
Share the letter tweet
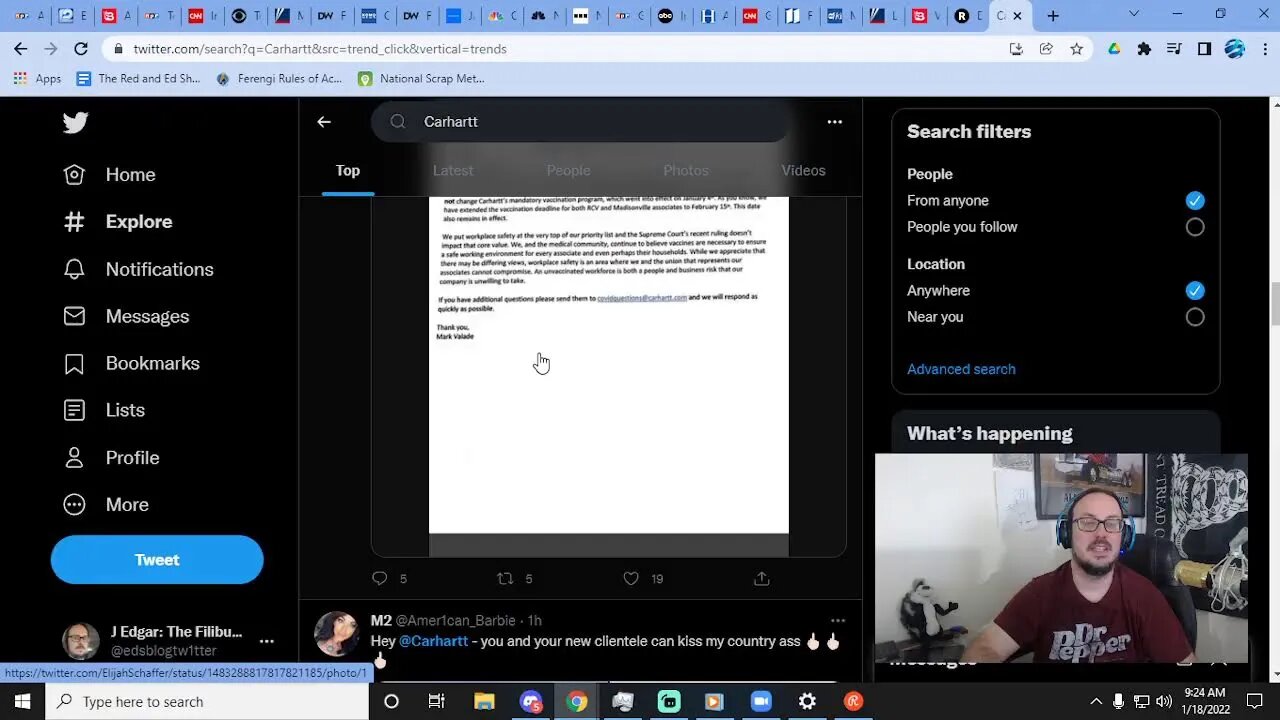click(761, 578)
